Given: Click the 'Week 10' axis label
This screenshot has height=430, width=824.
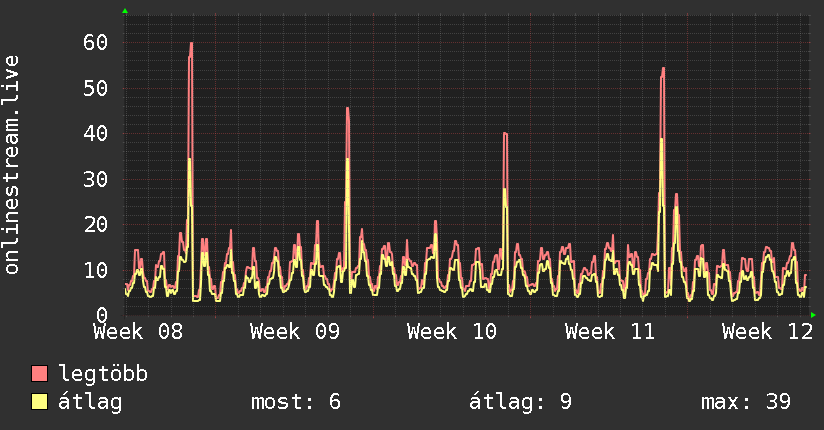Looking at the screenshot, I should [x=452, y=332].
